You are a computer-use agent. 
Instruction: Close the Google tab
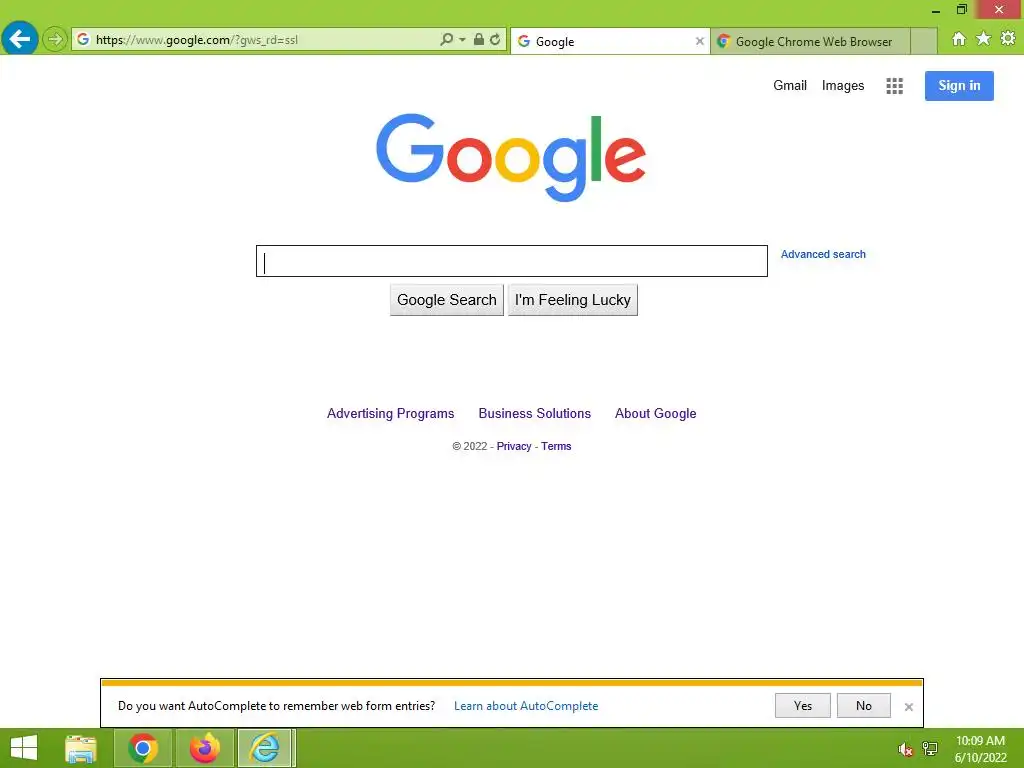click(x=699, y=41)
